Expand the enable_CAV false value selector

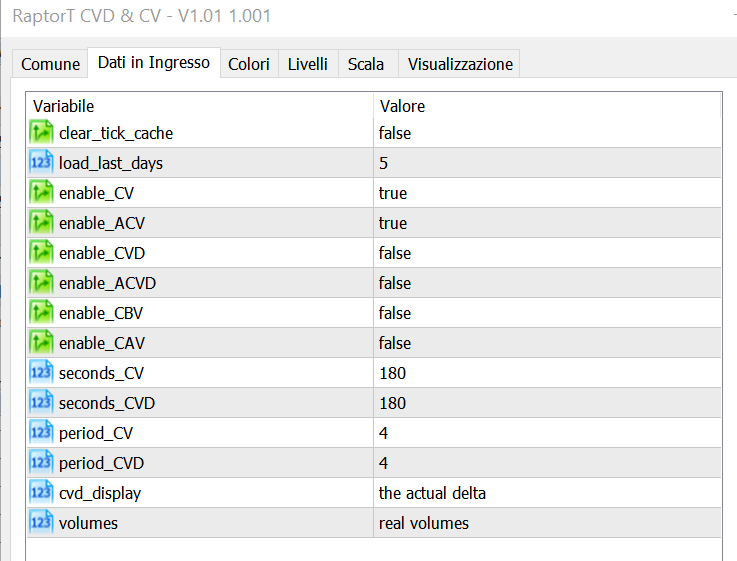click(395, 343)
